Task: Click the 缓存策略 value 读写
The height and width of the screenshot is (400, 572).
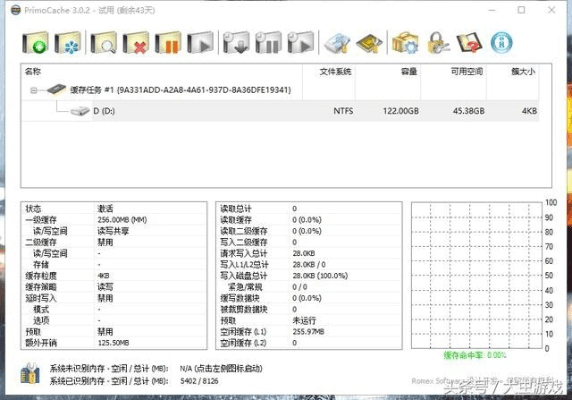Action: pyautogui.click(x=105, y=287)
